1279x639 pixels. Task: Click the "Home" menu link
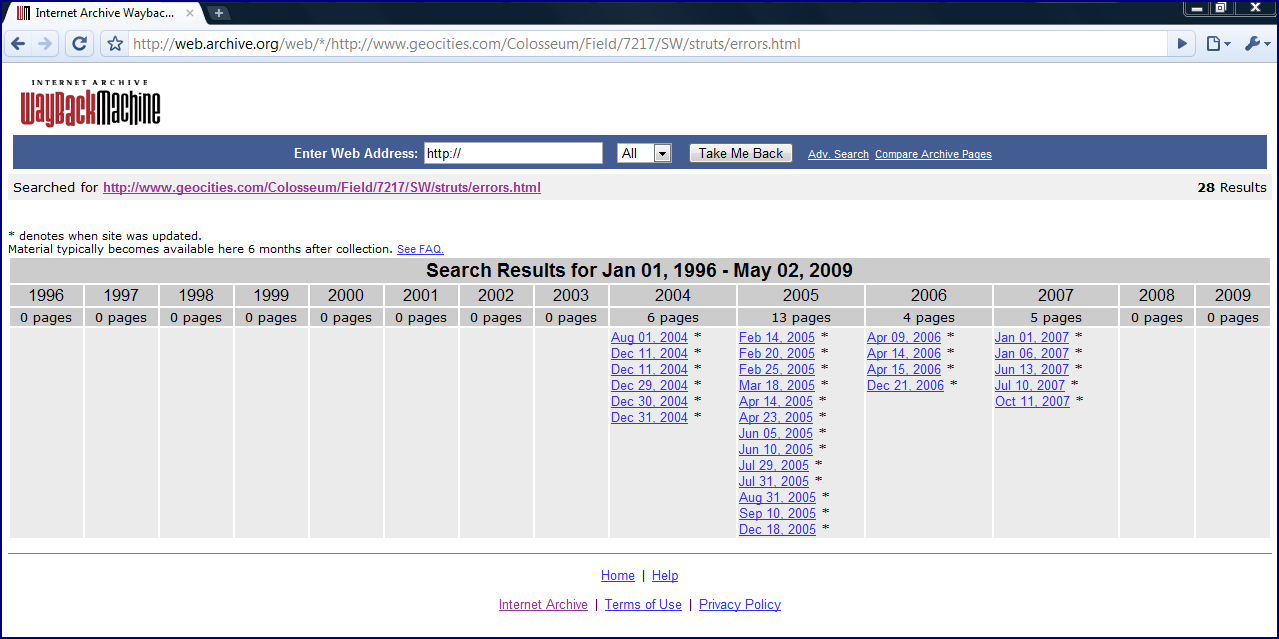coord(617,575)
